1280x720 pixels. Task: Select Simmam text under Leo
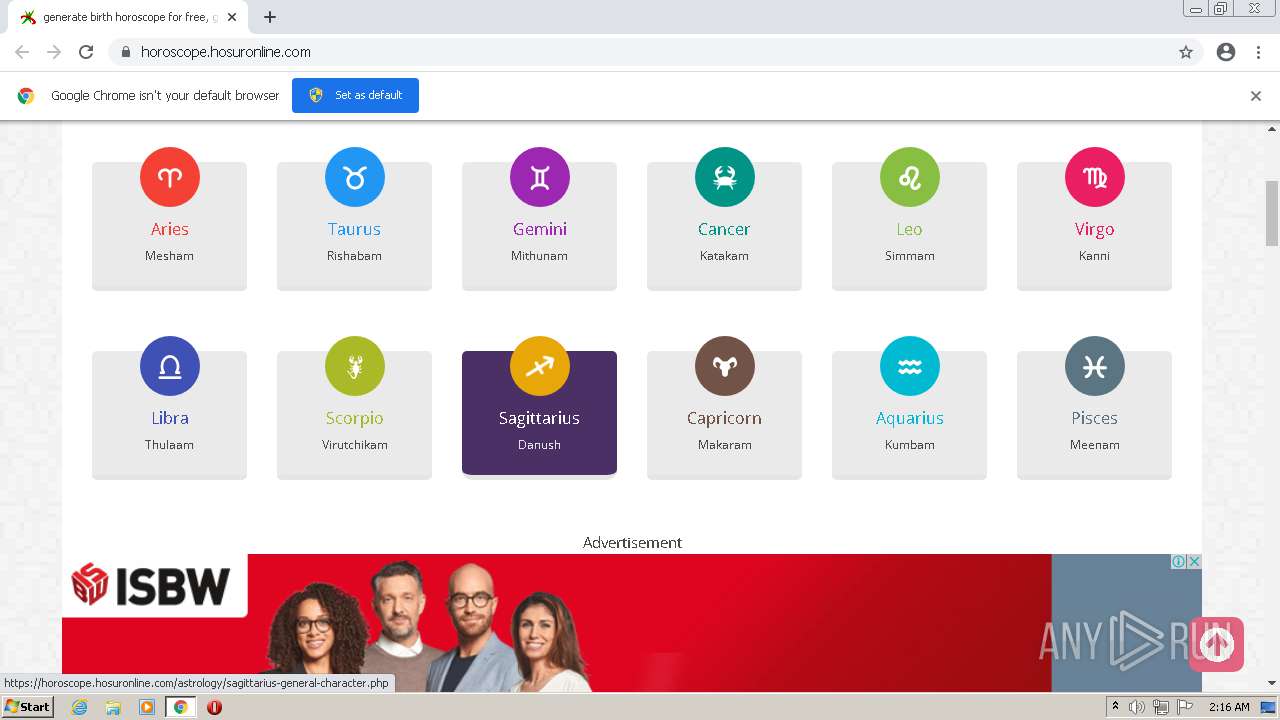coord(910,256)
